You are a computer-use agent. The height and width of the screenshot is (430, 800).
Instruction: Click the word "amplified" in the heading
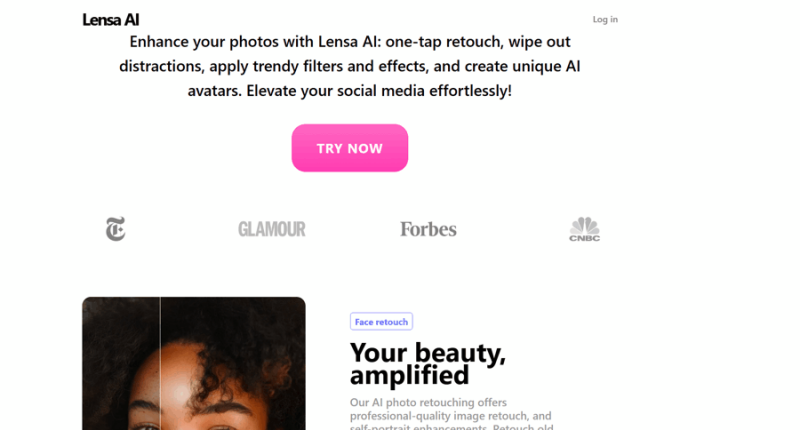[x=409, y=376]
